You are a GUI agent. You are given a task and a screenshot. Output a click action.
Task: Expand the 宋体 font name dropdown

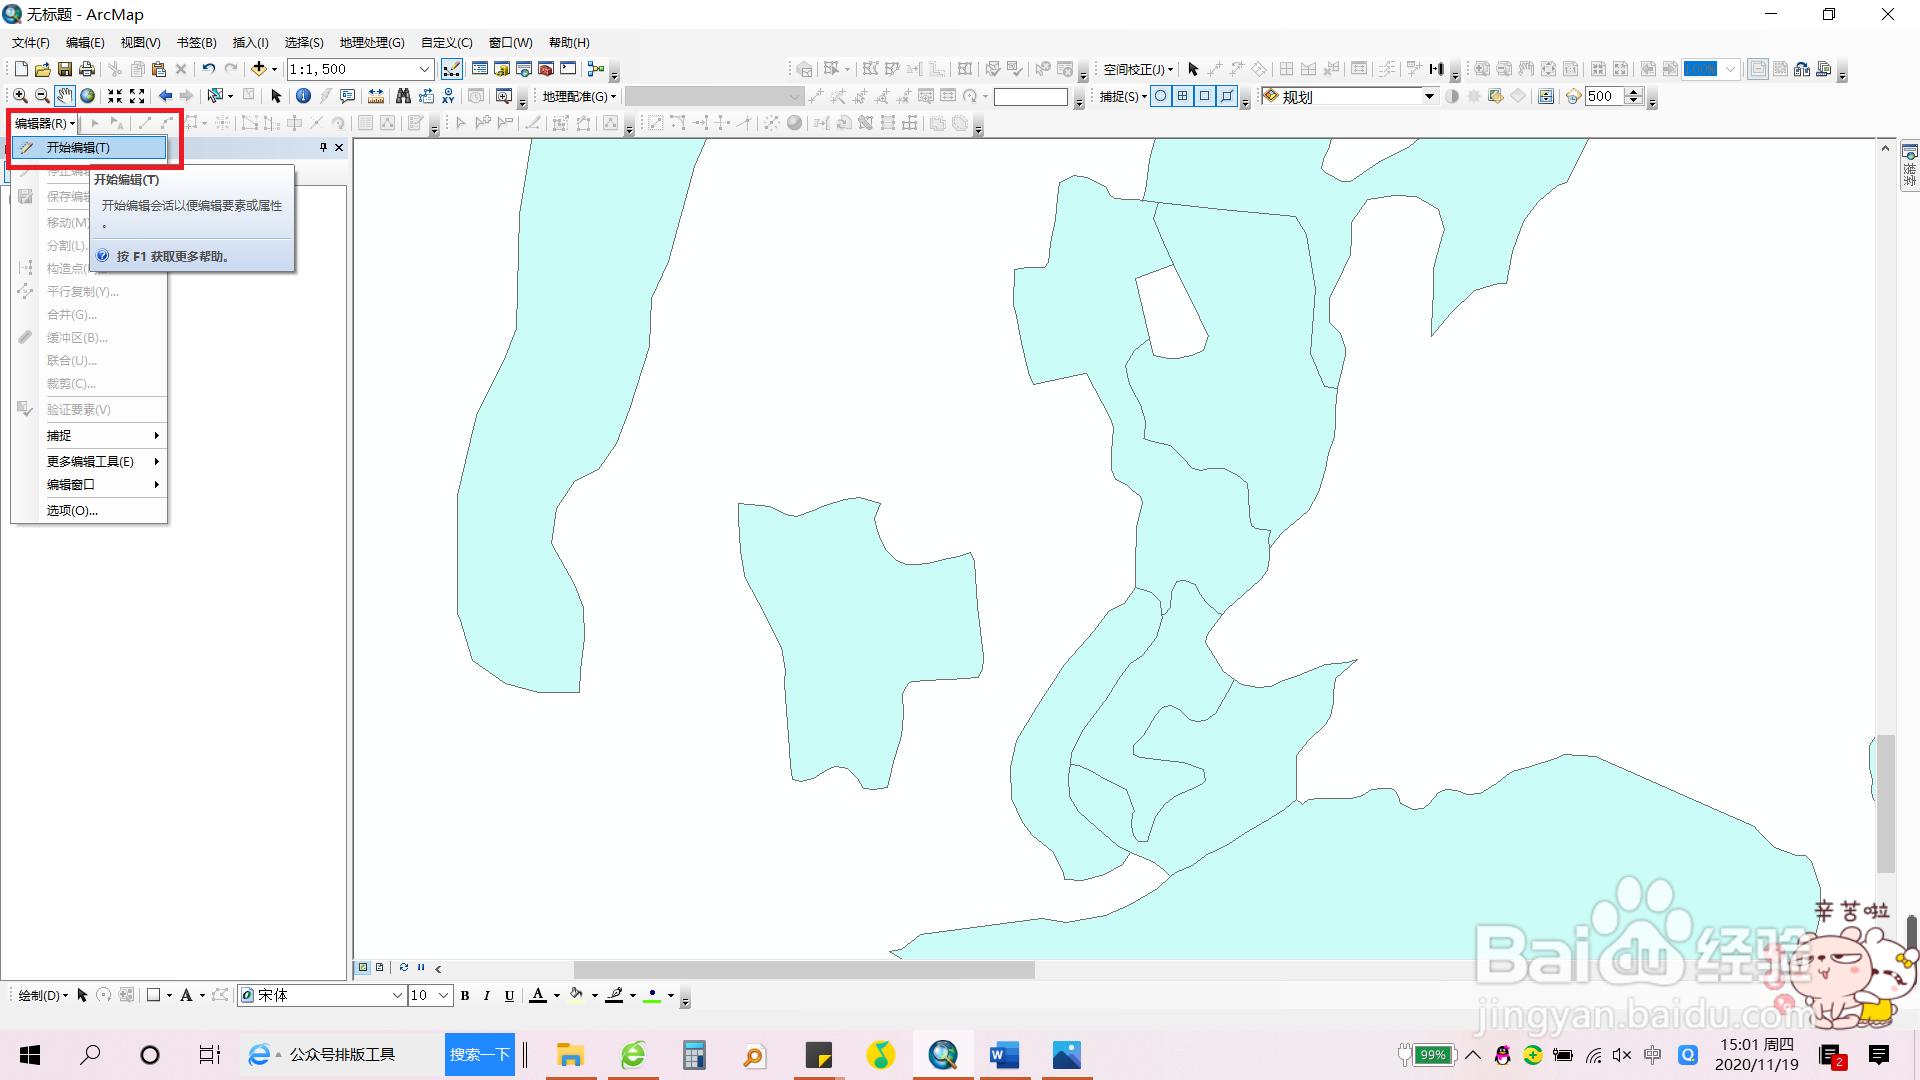point(397,995)
